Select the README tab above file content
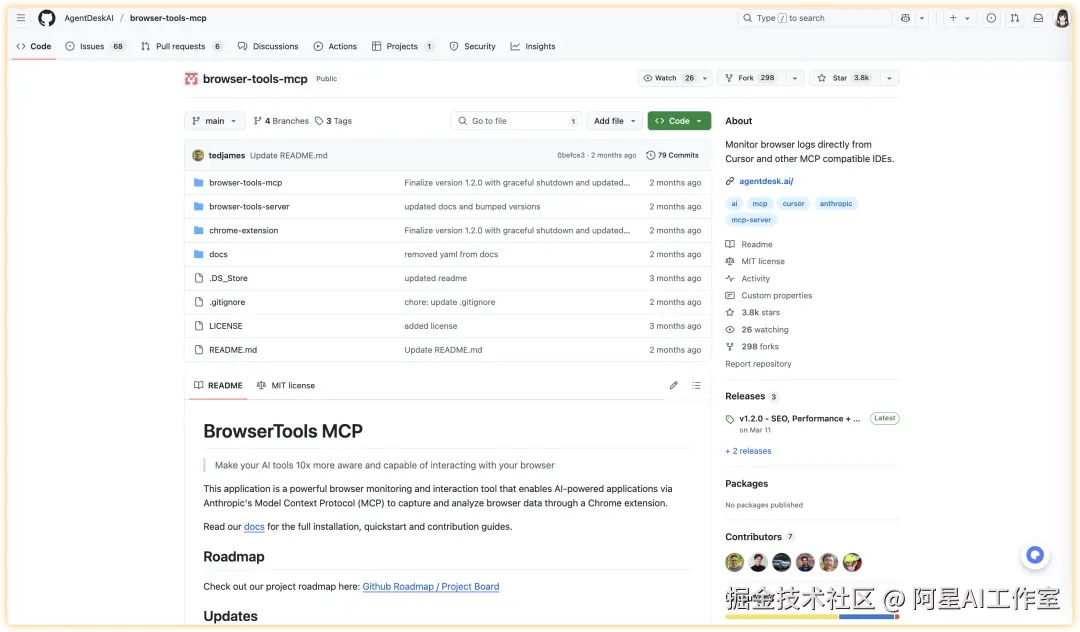 (218, 386)
